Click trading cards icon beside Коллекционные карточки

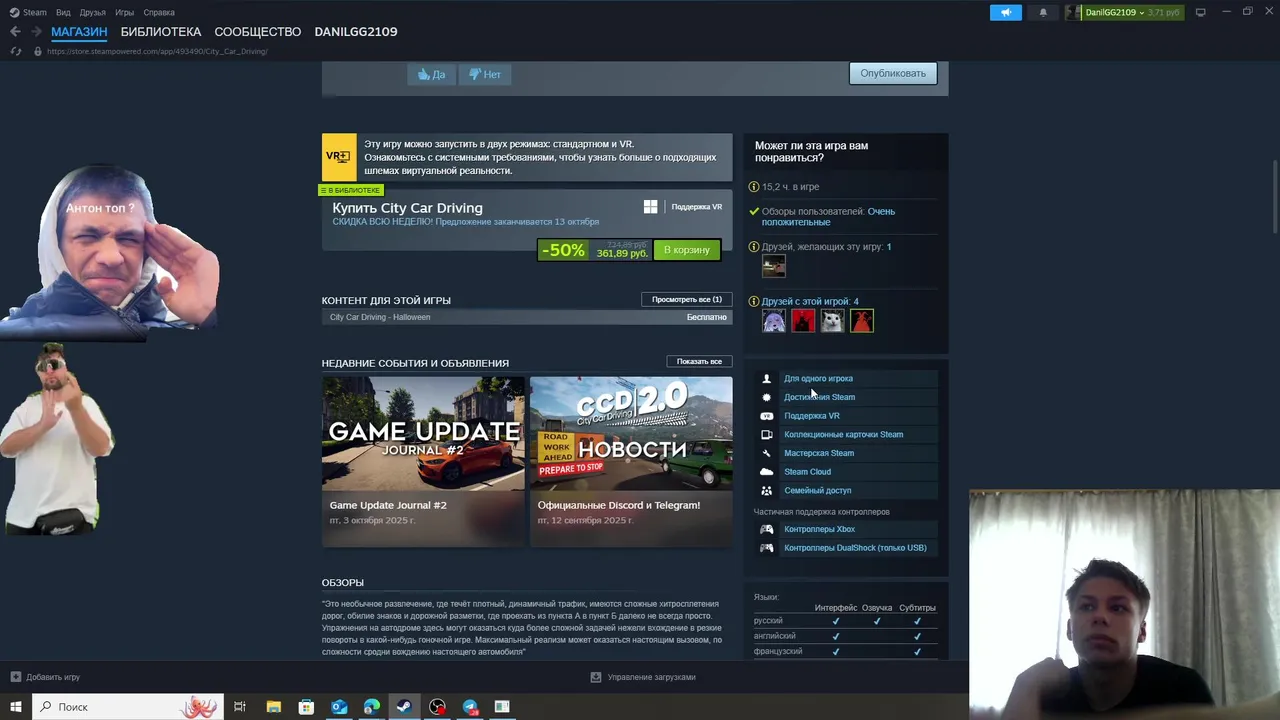[x=767, y=434]
